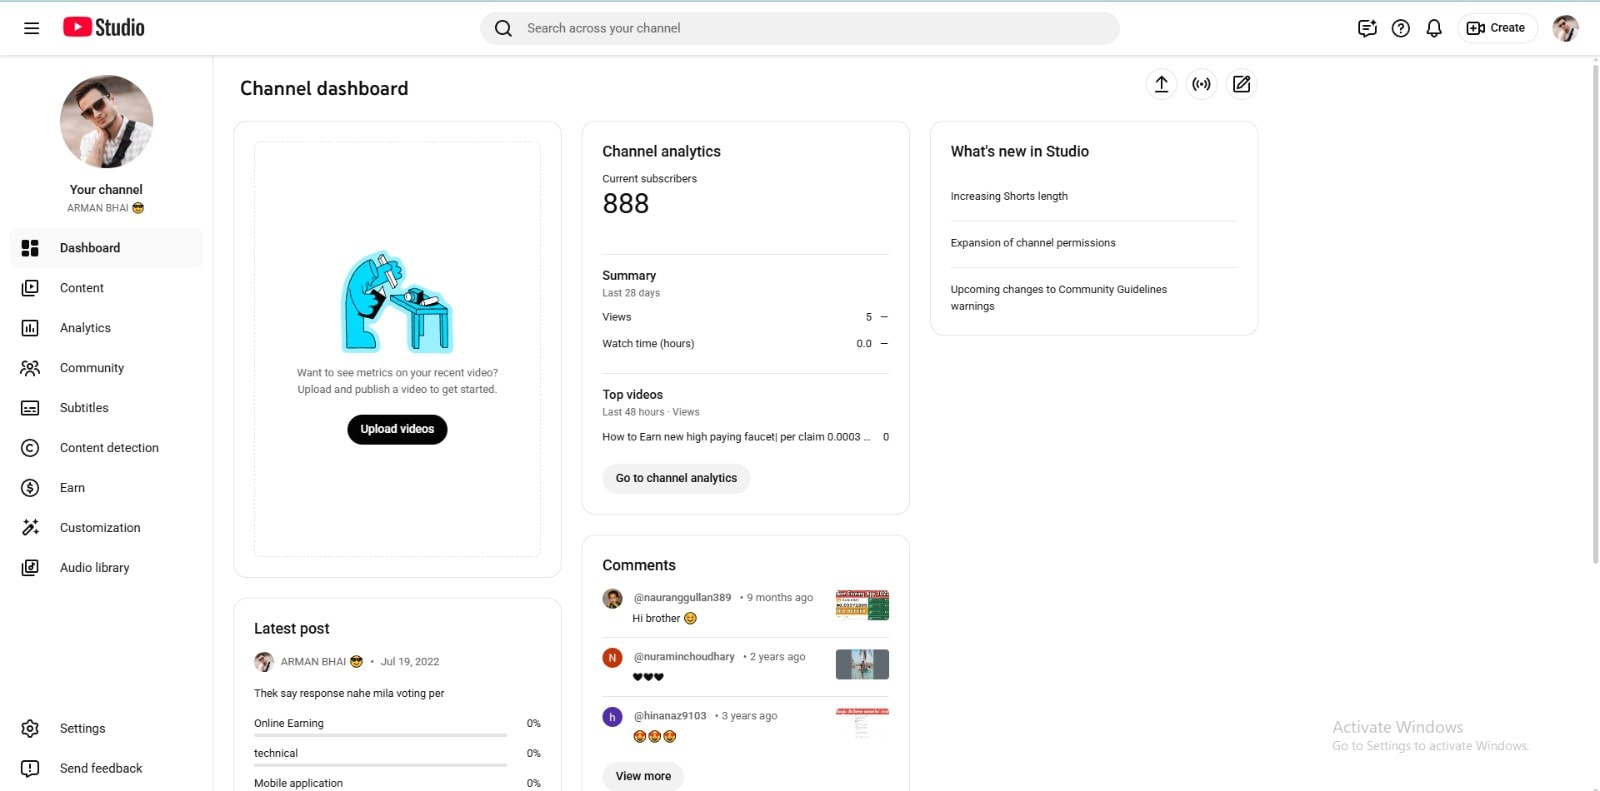Open Subtitles menu item

pyautogui.click(x=106, y=408)
